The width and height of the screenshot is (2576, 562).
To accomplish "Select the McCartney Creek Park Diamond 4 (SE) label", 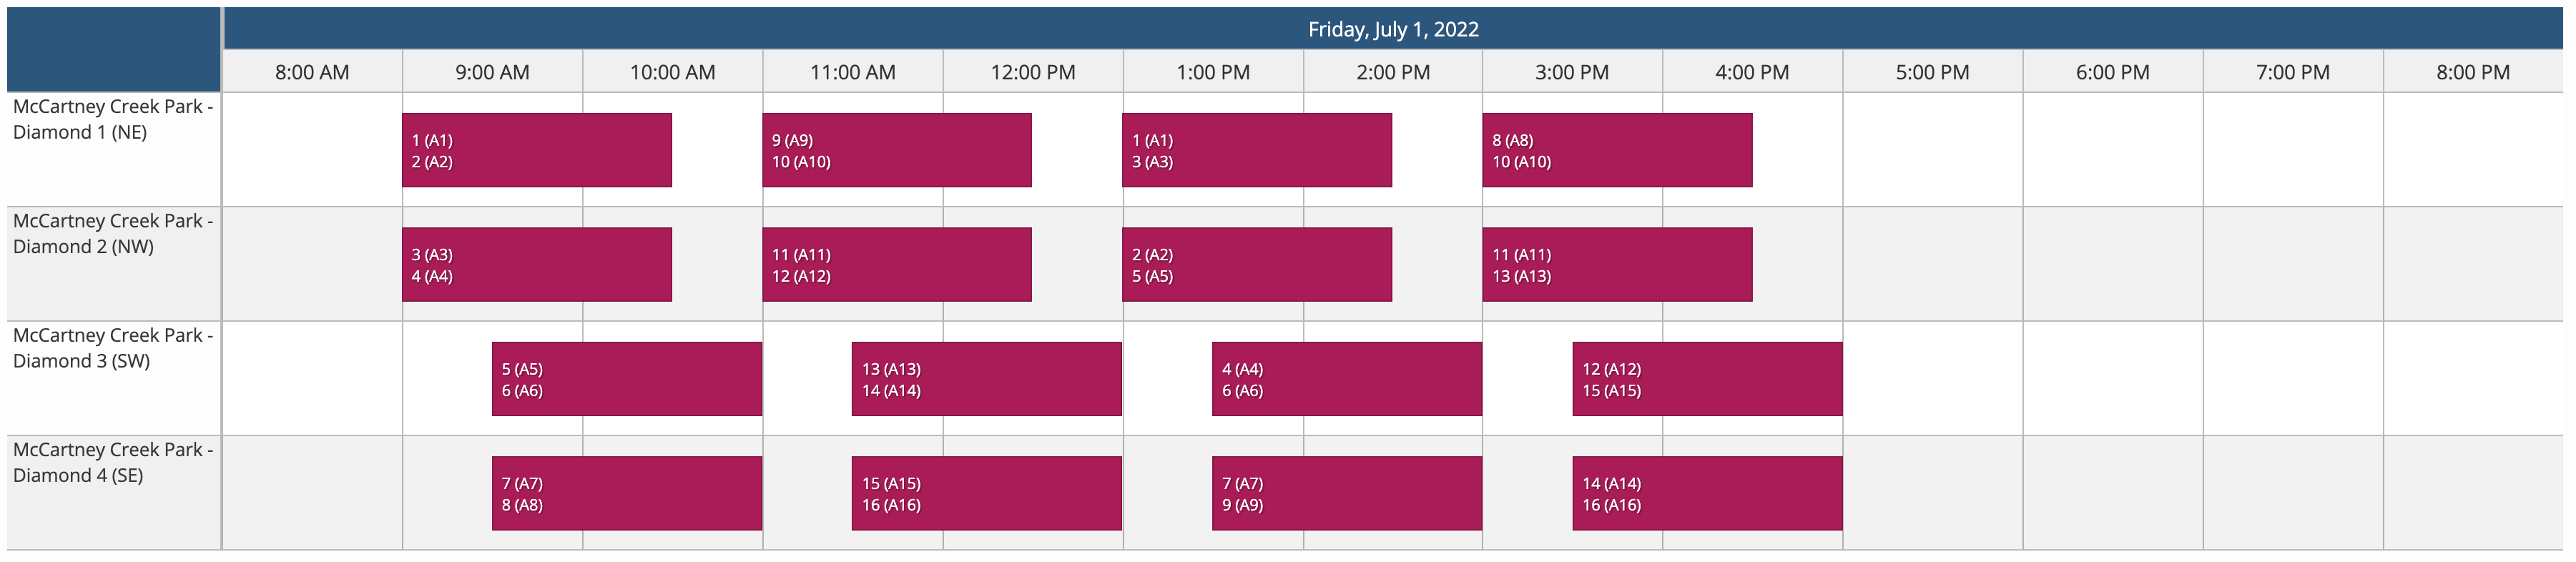I will pyautogui.click(x=113, y=462).
